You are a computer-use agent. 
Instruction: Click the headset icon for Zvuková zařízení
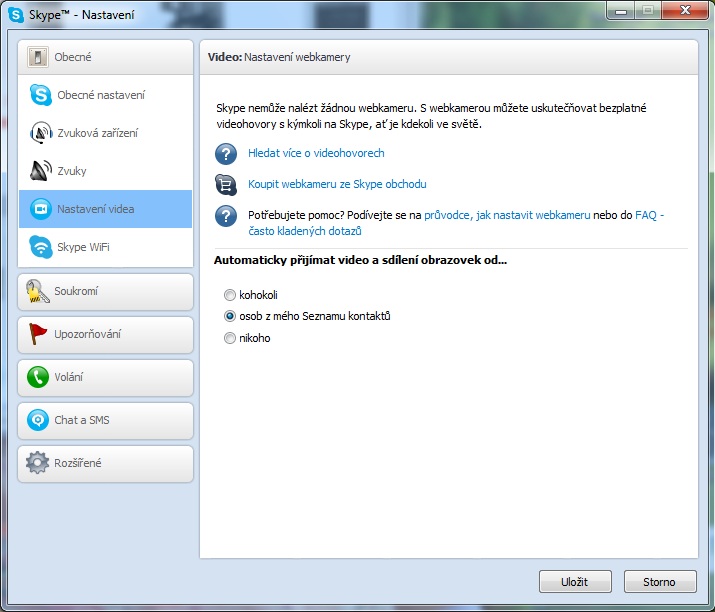pyautogui.click(x=41, y=133)
